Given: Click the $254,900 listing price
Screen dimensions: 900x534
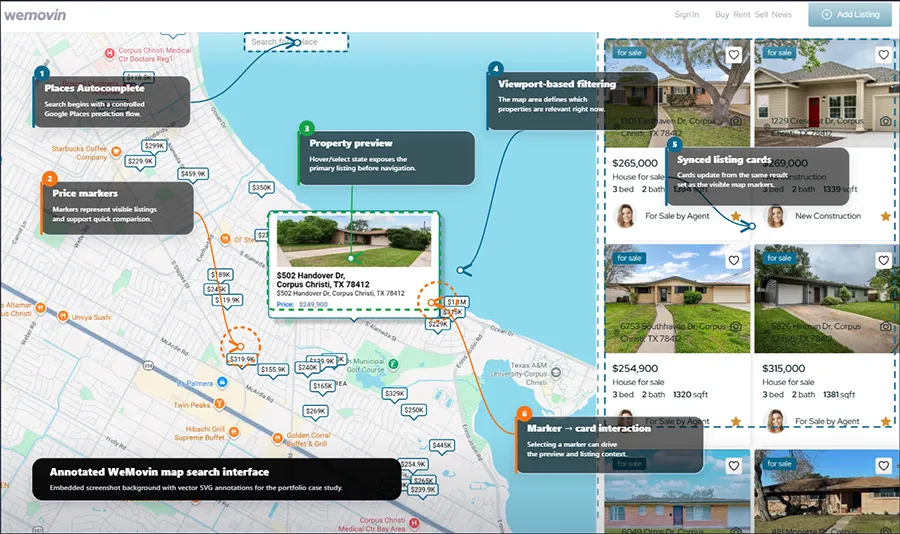Looking at the screenshot, I should [x=635, y=369].
